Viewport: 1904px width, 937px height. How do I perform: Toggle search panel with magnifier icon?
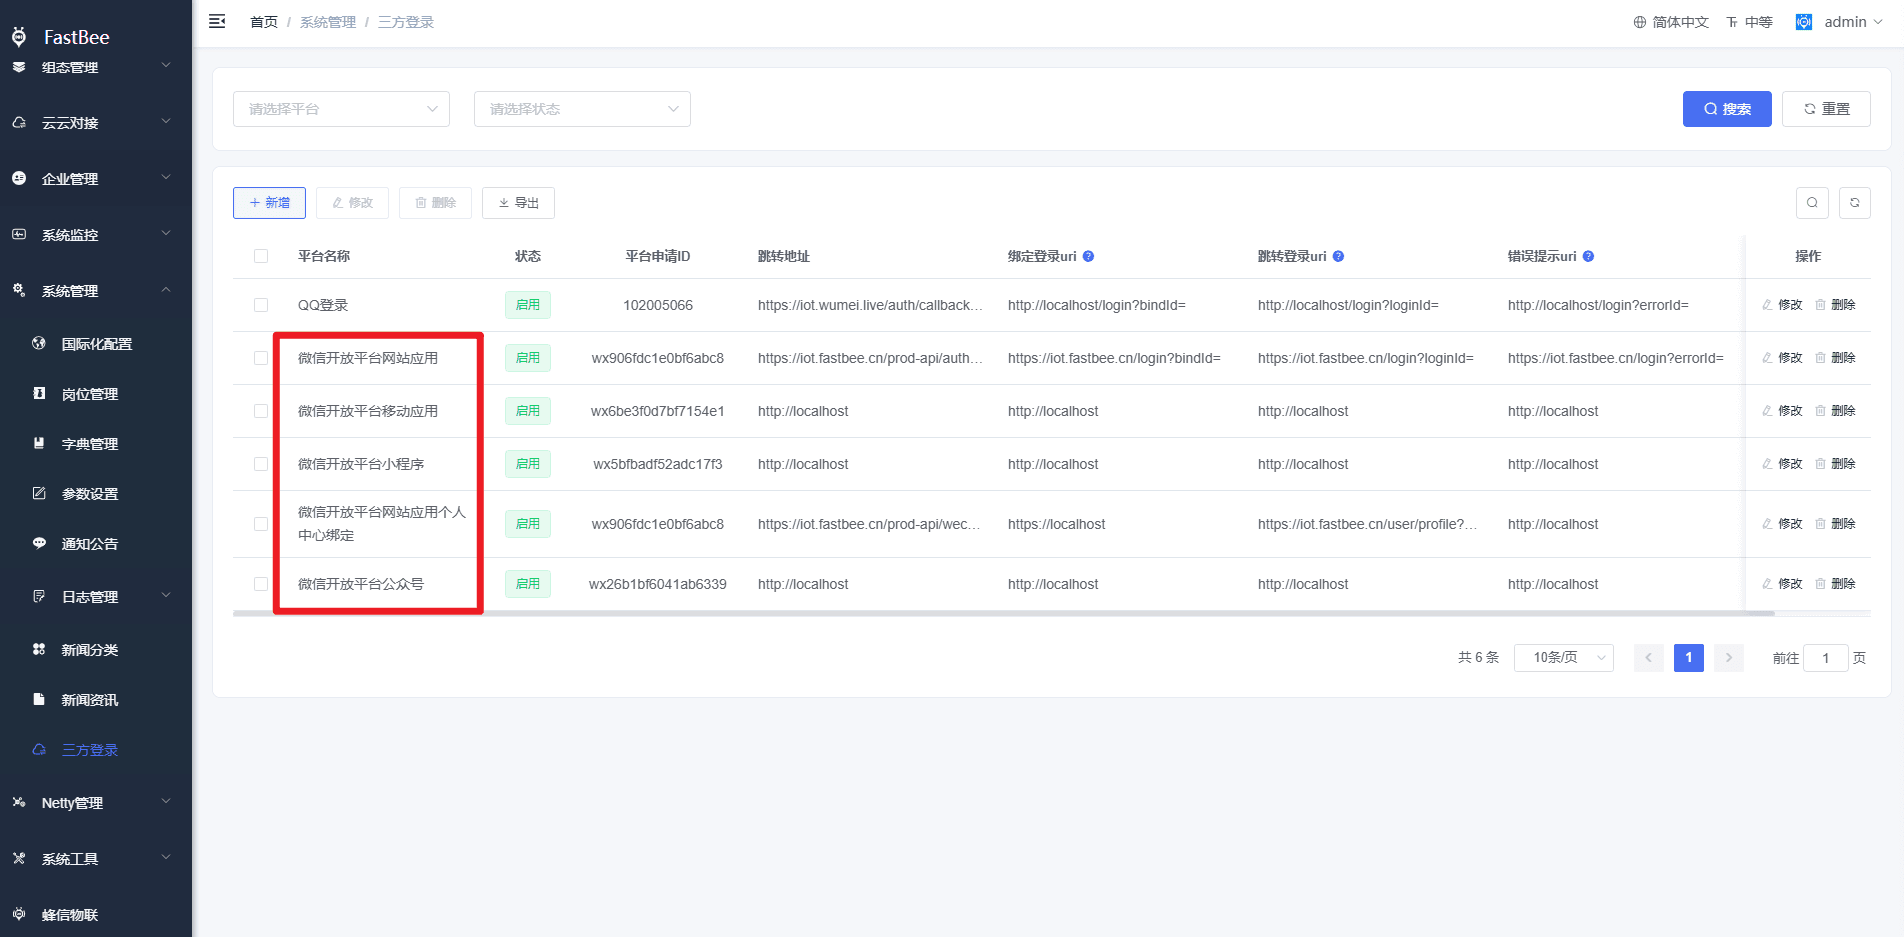(1812, 203)
